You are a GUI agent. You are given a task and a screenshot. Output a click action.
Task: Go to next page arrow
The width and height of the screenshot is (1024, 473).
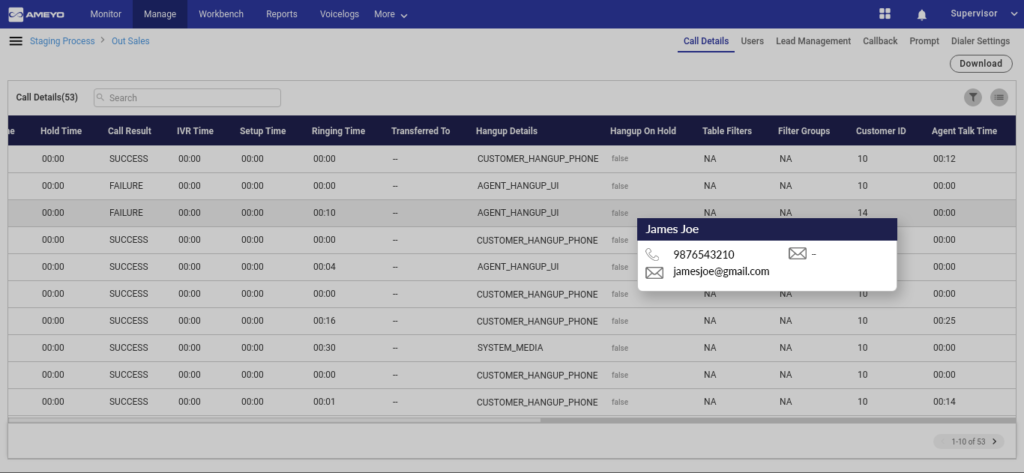[994, 442]
